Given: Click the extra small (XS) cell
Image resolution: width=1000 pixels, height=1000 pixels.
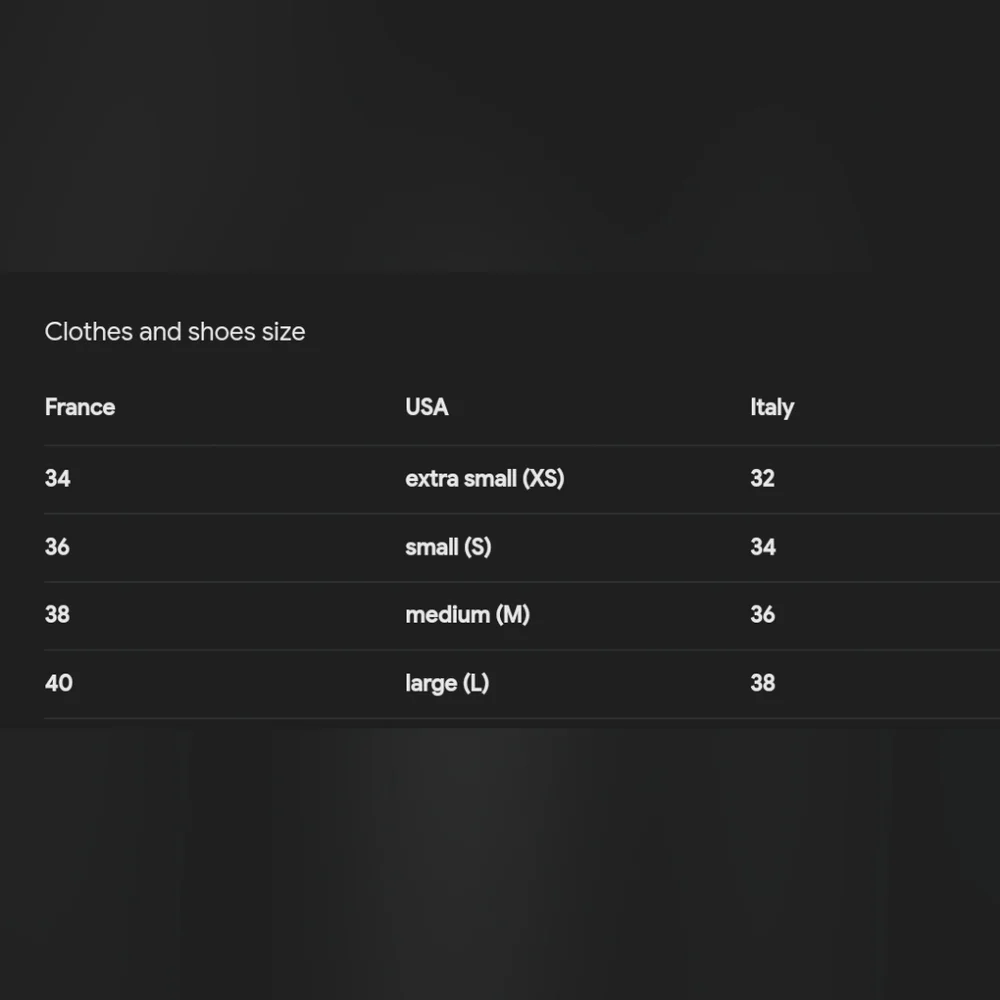Looking at the screenshot, I should click(x=485, y=478).
